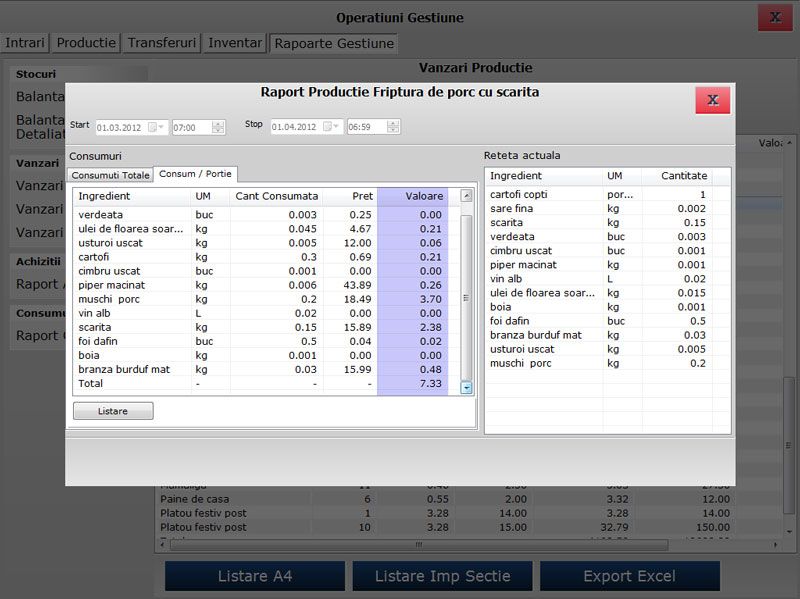Click the Pret column header
The image size is (800, 599).
coord(351,196)
